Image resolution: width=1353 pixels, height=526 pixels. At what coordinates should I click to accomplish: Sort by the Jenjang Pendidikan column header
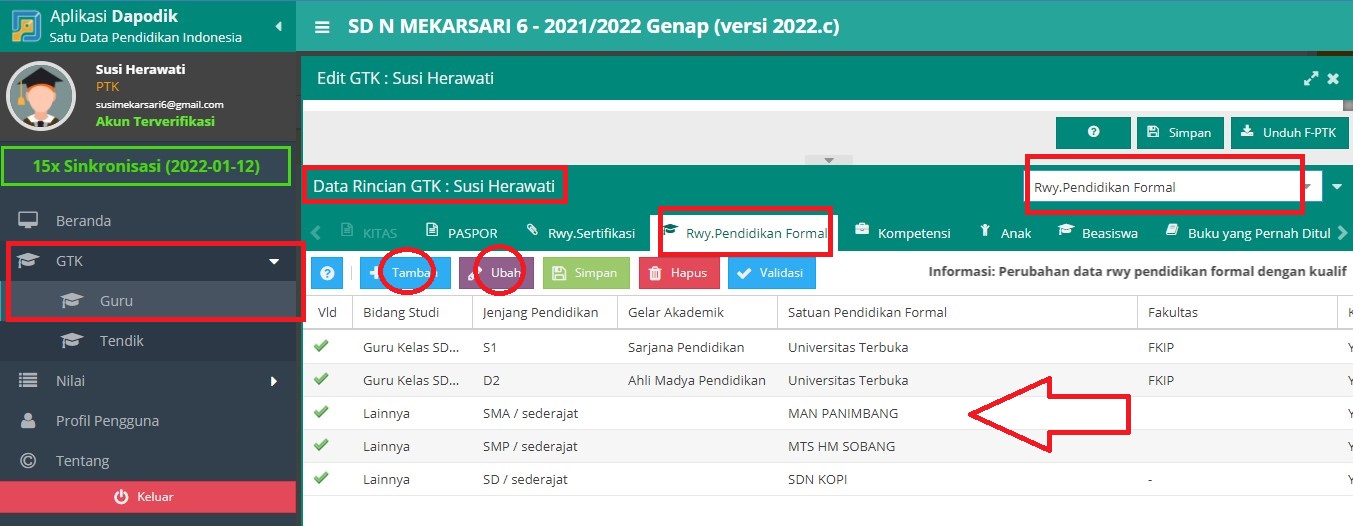click(544, 312)
